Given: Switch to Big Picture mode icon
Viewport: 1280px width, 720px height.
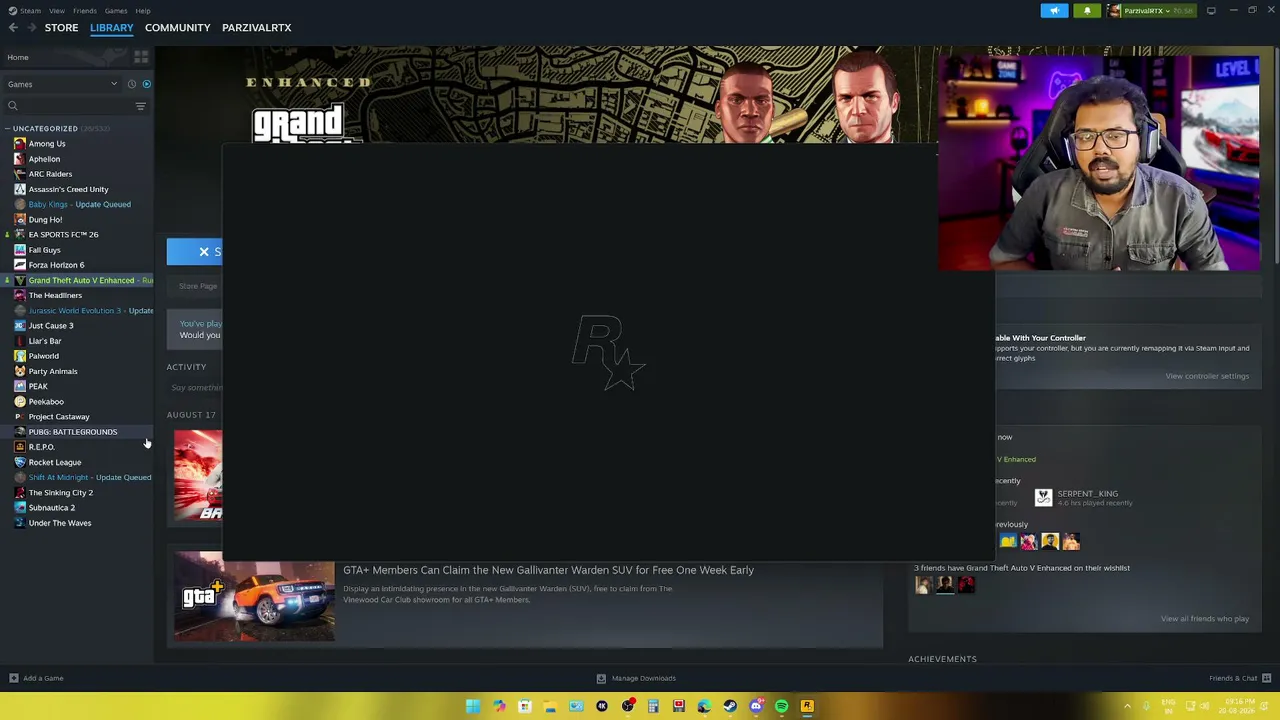Looking at the screenshot, I should (x=1211, y=11).
